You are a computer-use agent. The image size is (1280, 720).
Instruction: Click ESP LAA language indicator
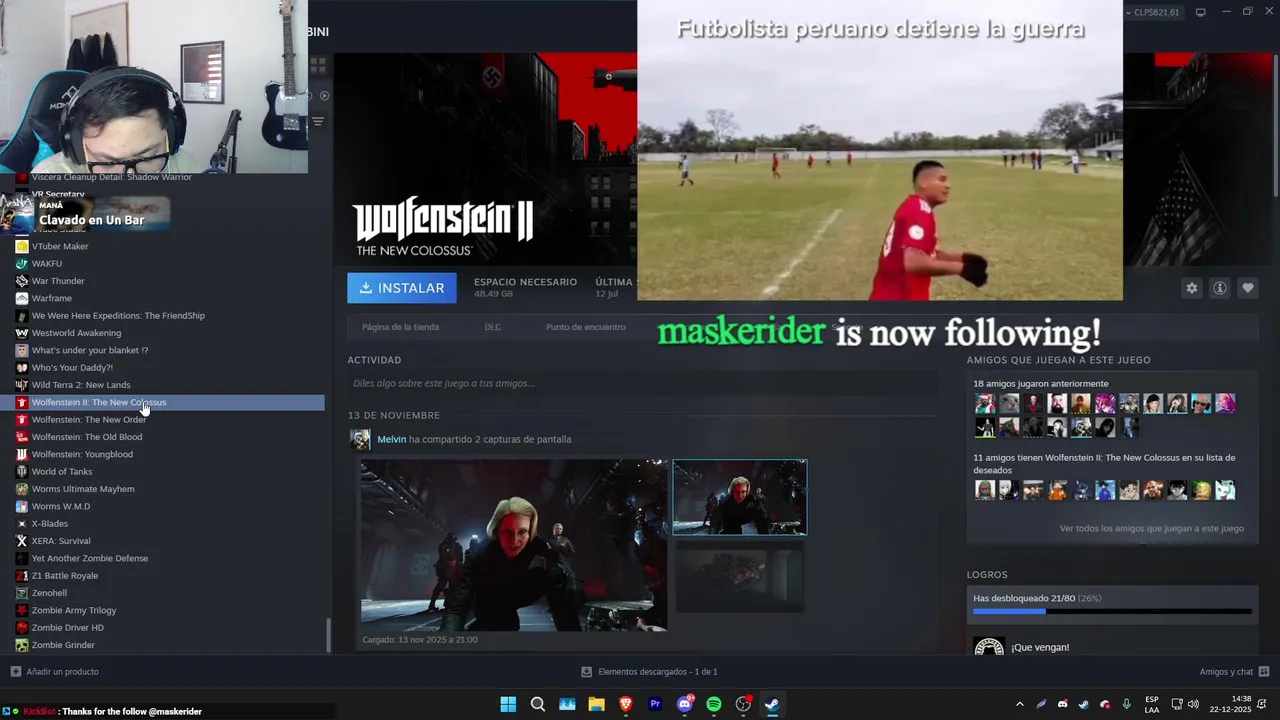point(1152,704)
